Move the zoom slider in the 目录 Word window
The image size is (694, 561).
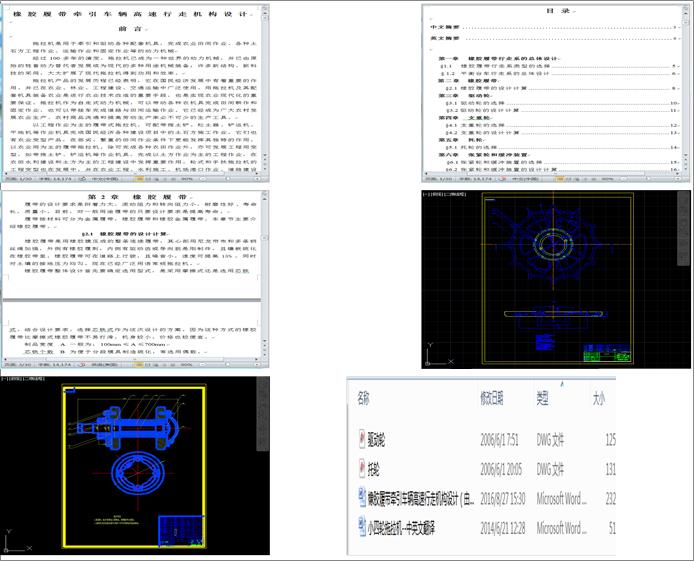[650, 179]
